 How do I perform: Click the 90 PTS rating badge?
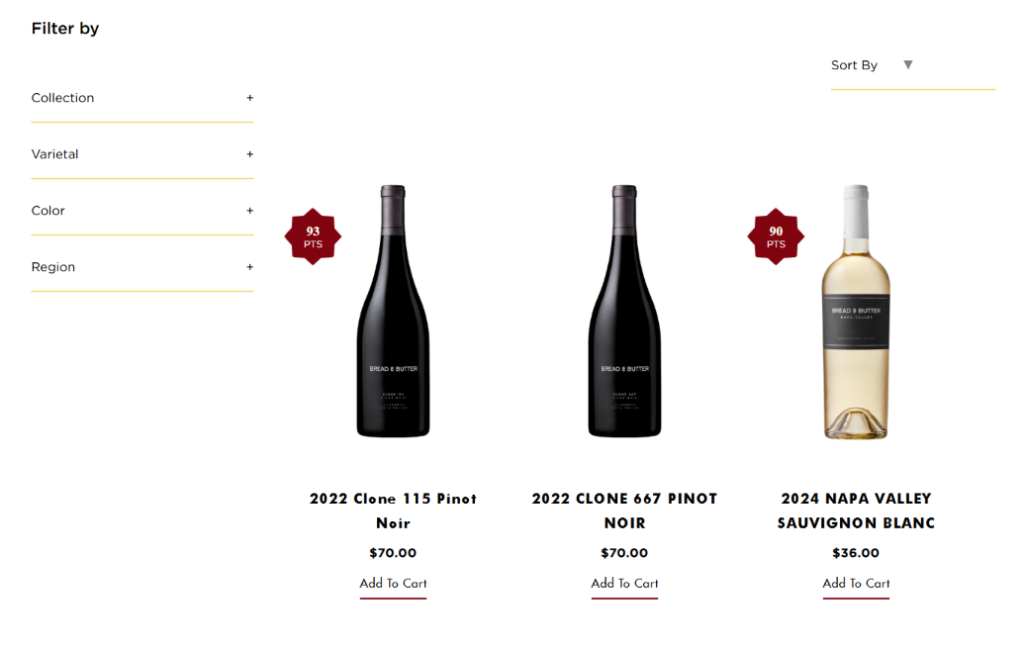(x=776, y=237)
